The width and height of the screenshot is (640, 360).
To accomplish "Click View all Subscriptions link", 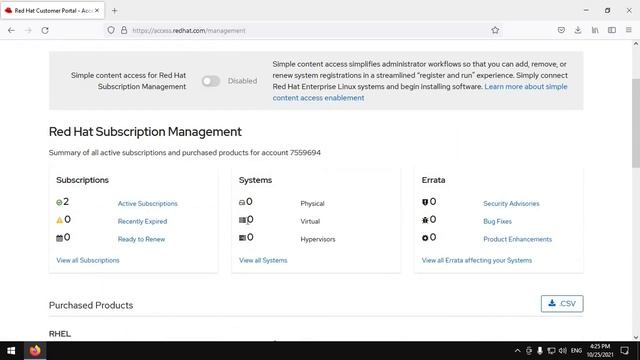I will click(88, 260).
